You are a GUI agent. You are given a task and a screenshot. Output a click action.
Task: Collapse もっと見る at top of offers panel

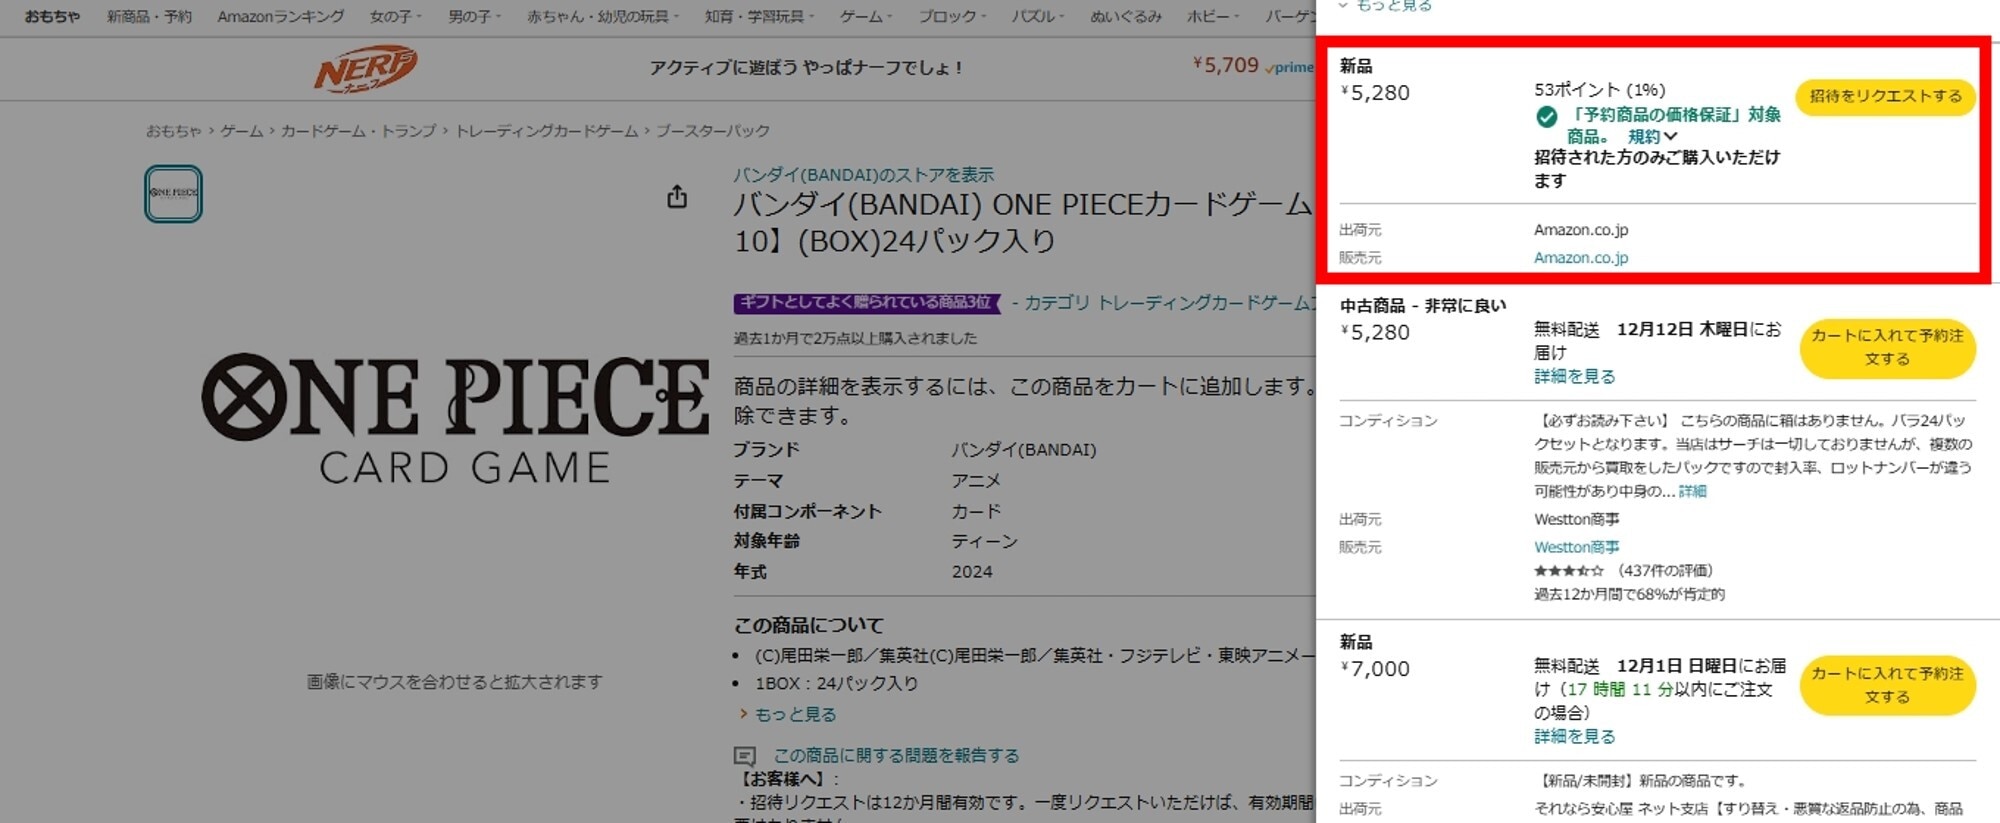(1385, 6)
